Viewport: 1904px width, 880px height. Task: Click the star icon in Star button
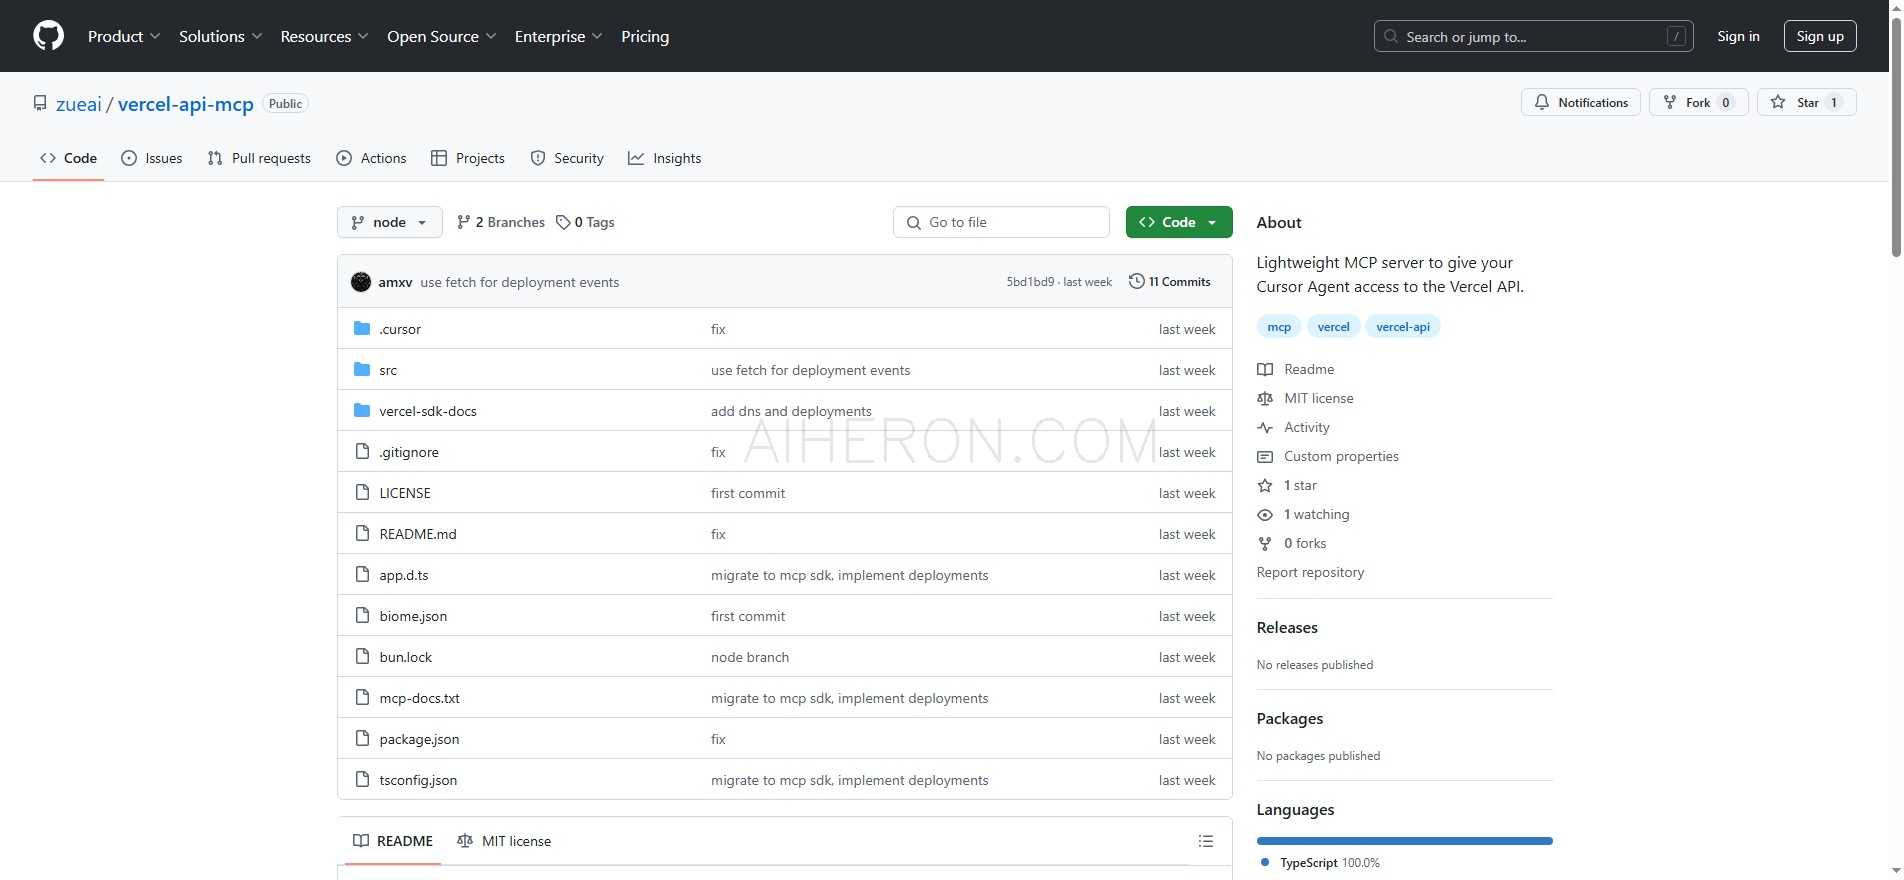click(x=1778, y=102)
